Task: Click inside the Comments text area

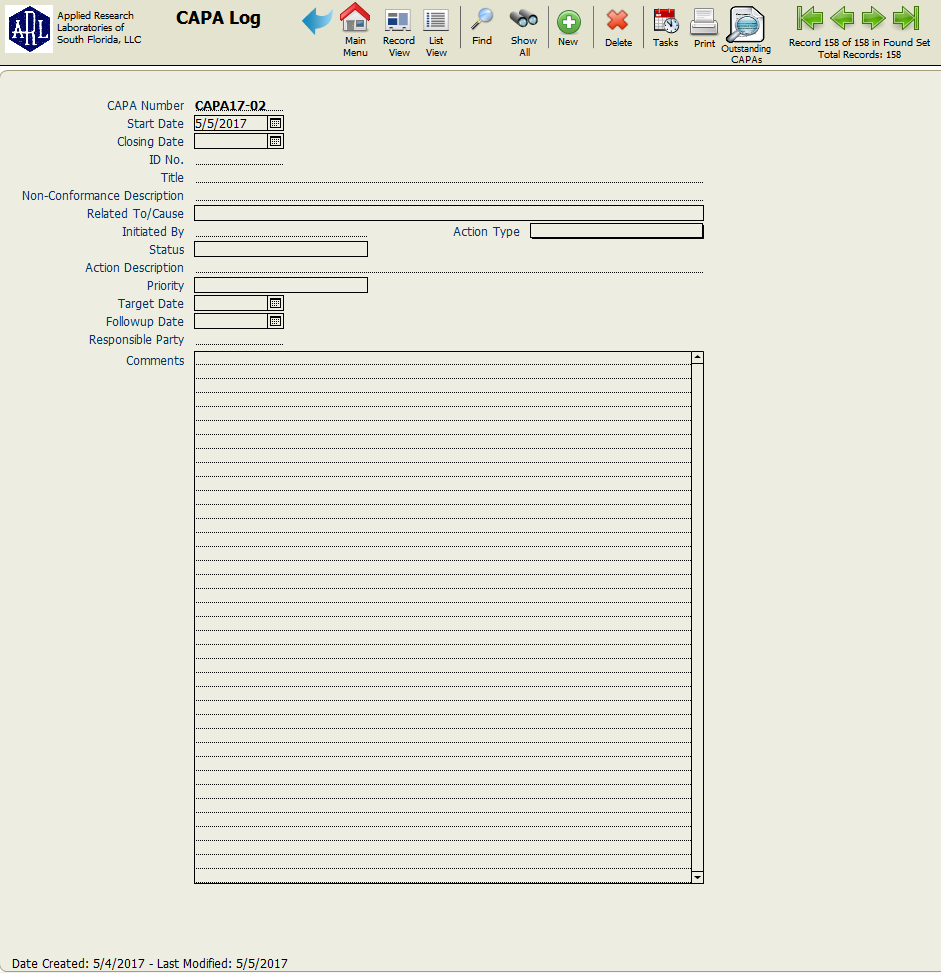Action: click(x=443, y=617)
